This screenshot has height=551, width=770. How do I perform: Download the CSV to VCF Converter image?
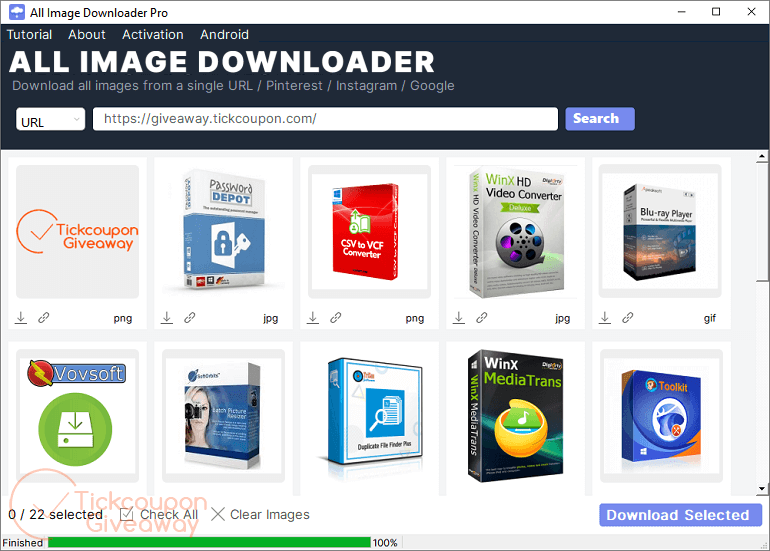click(x=313, y=318)
